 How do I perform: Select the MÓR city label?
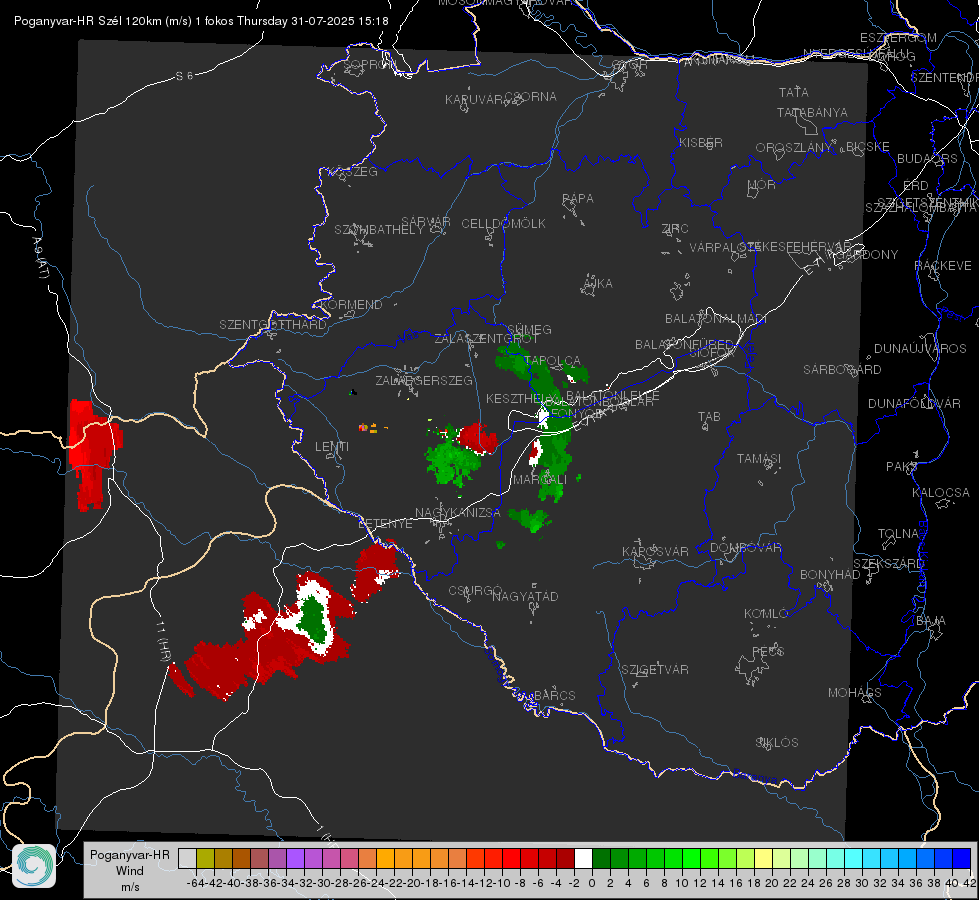pyautogui.click(x=762, y=185)
